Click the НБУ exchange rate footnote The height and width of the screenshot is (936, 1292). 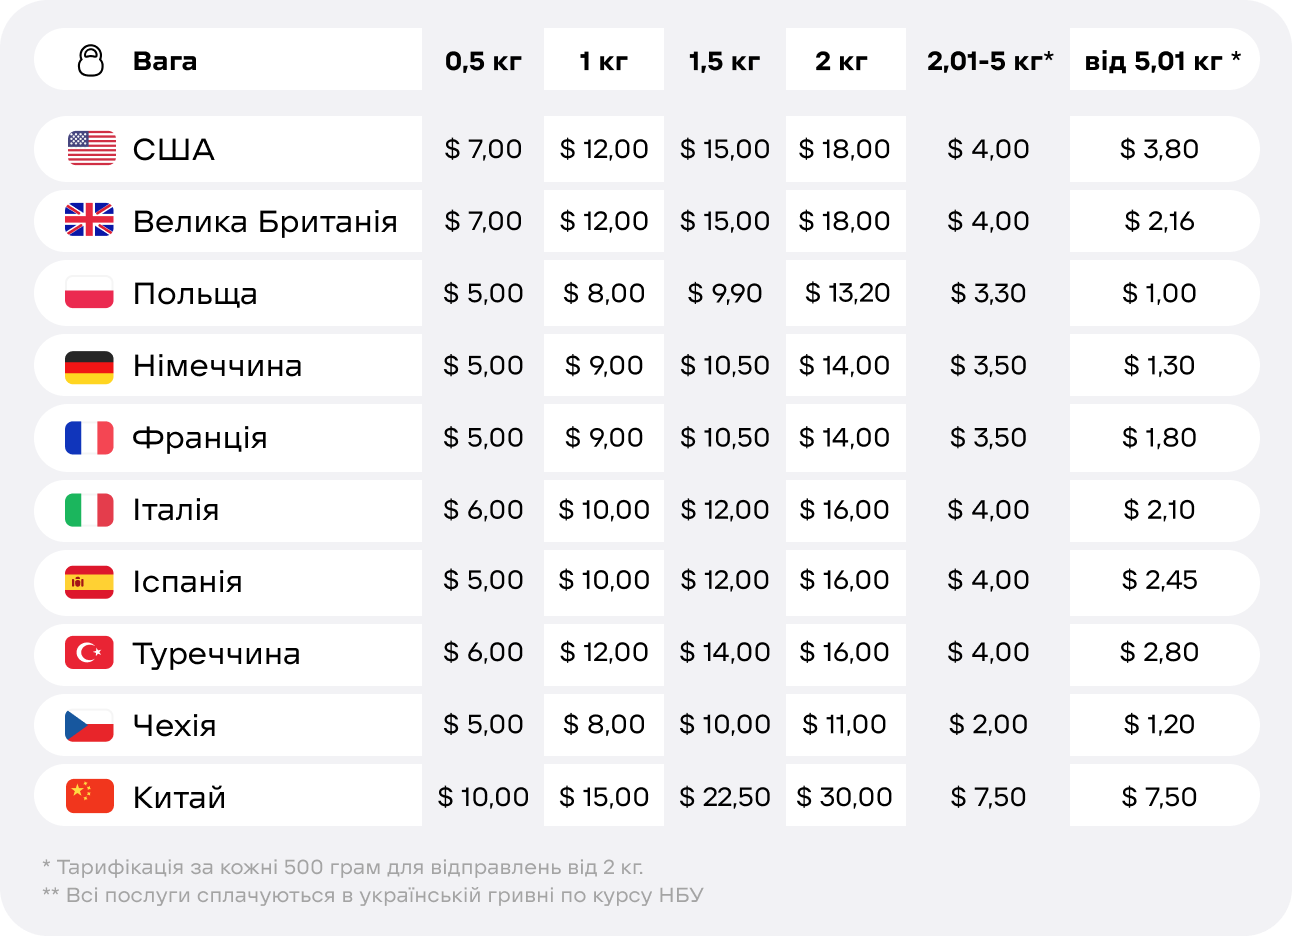click(x=373, y=895)
